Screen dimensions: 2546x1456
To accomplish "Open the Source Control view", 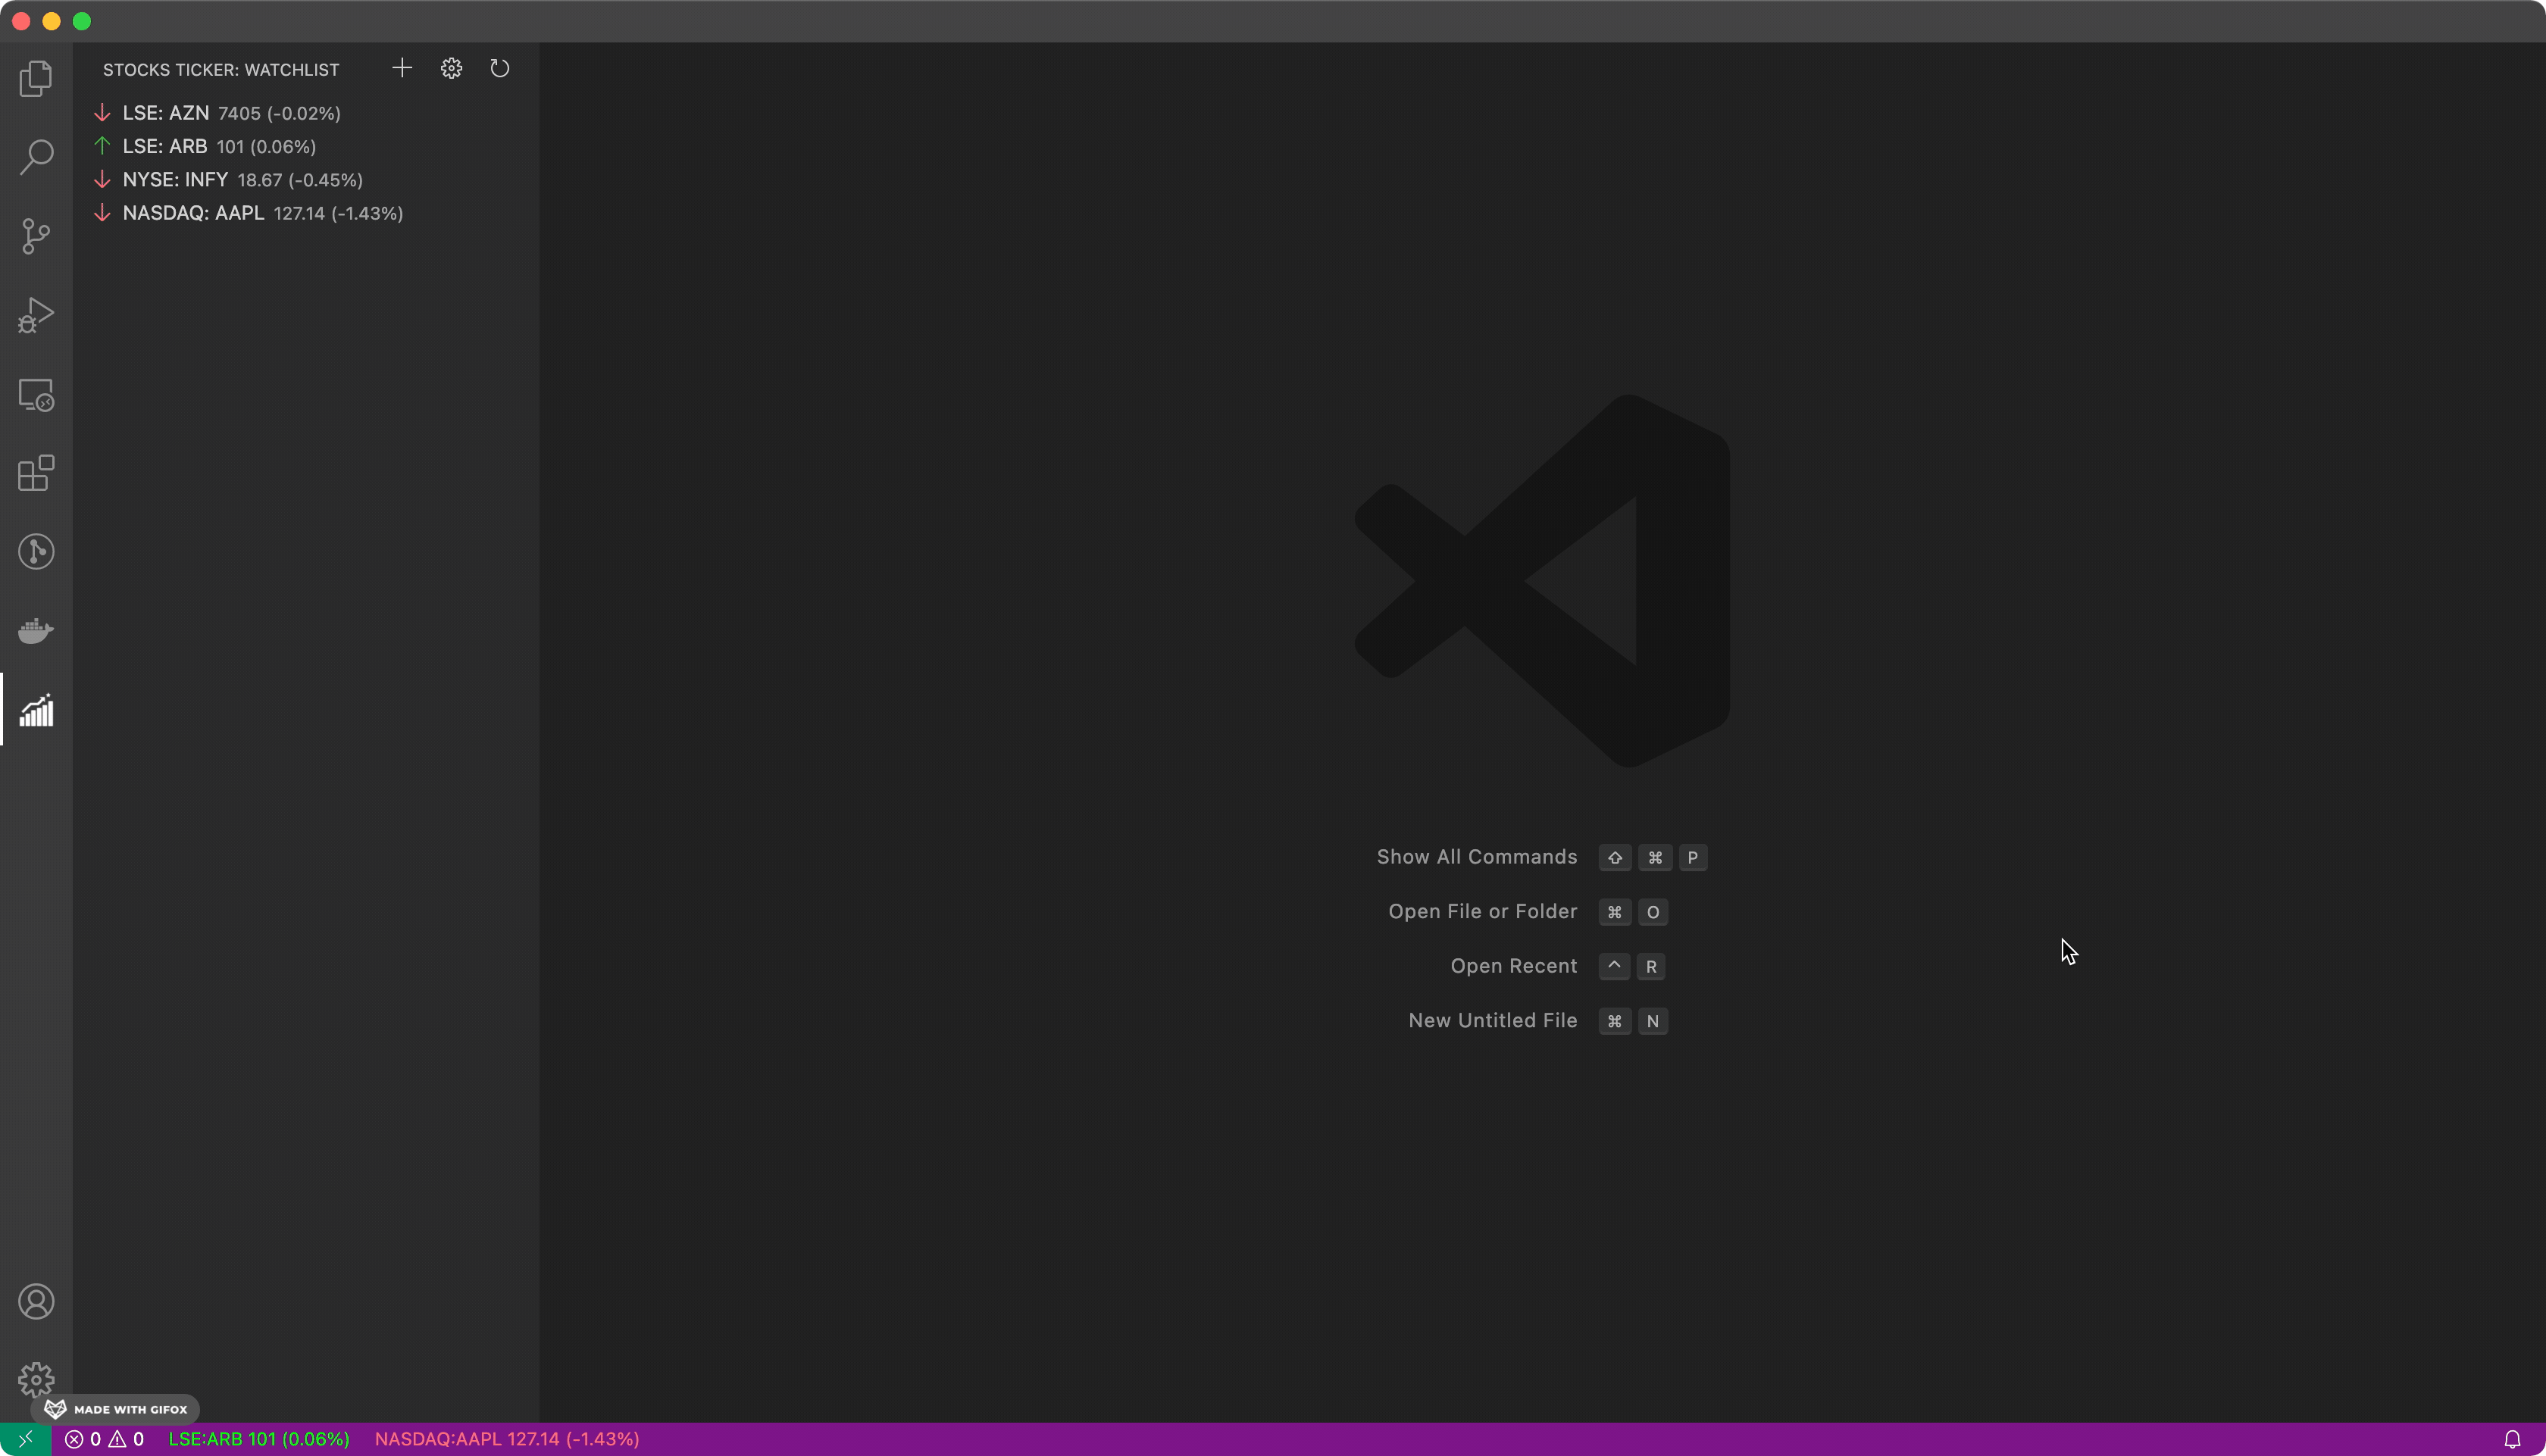I will click(x=36, y=236).
